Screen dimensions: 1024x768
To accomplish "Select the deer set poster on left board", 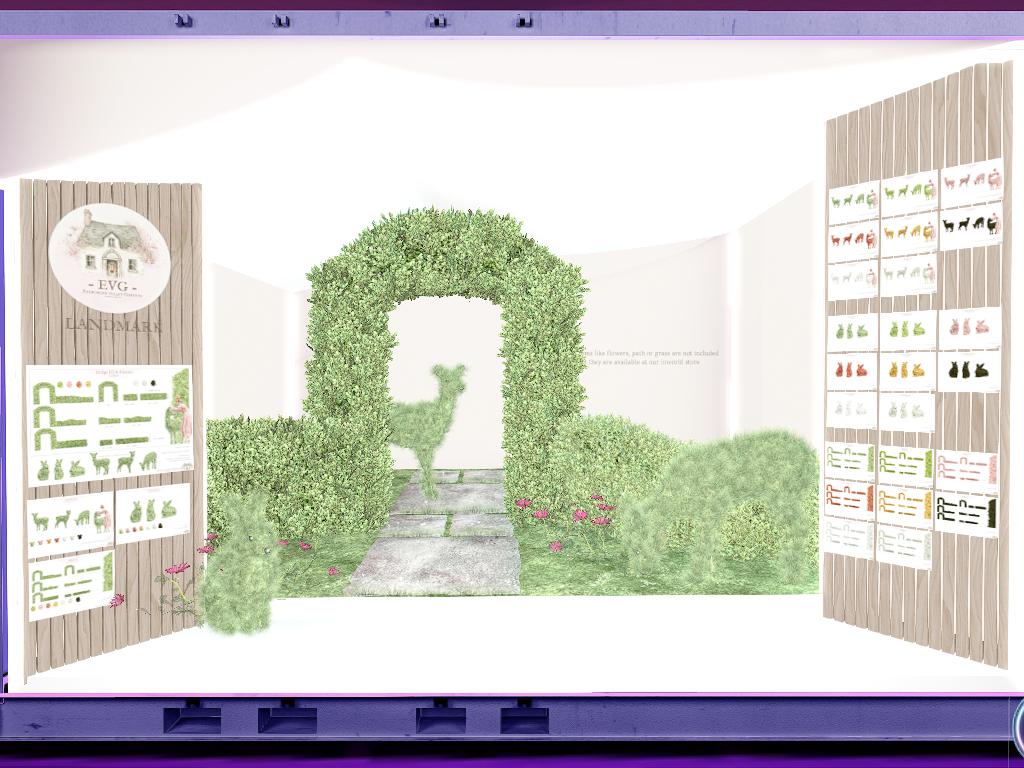I will pos(70,522).
